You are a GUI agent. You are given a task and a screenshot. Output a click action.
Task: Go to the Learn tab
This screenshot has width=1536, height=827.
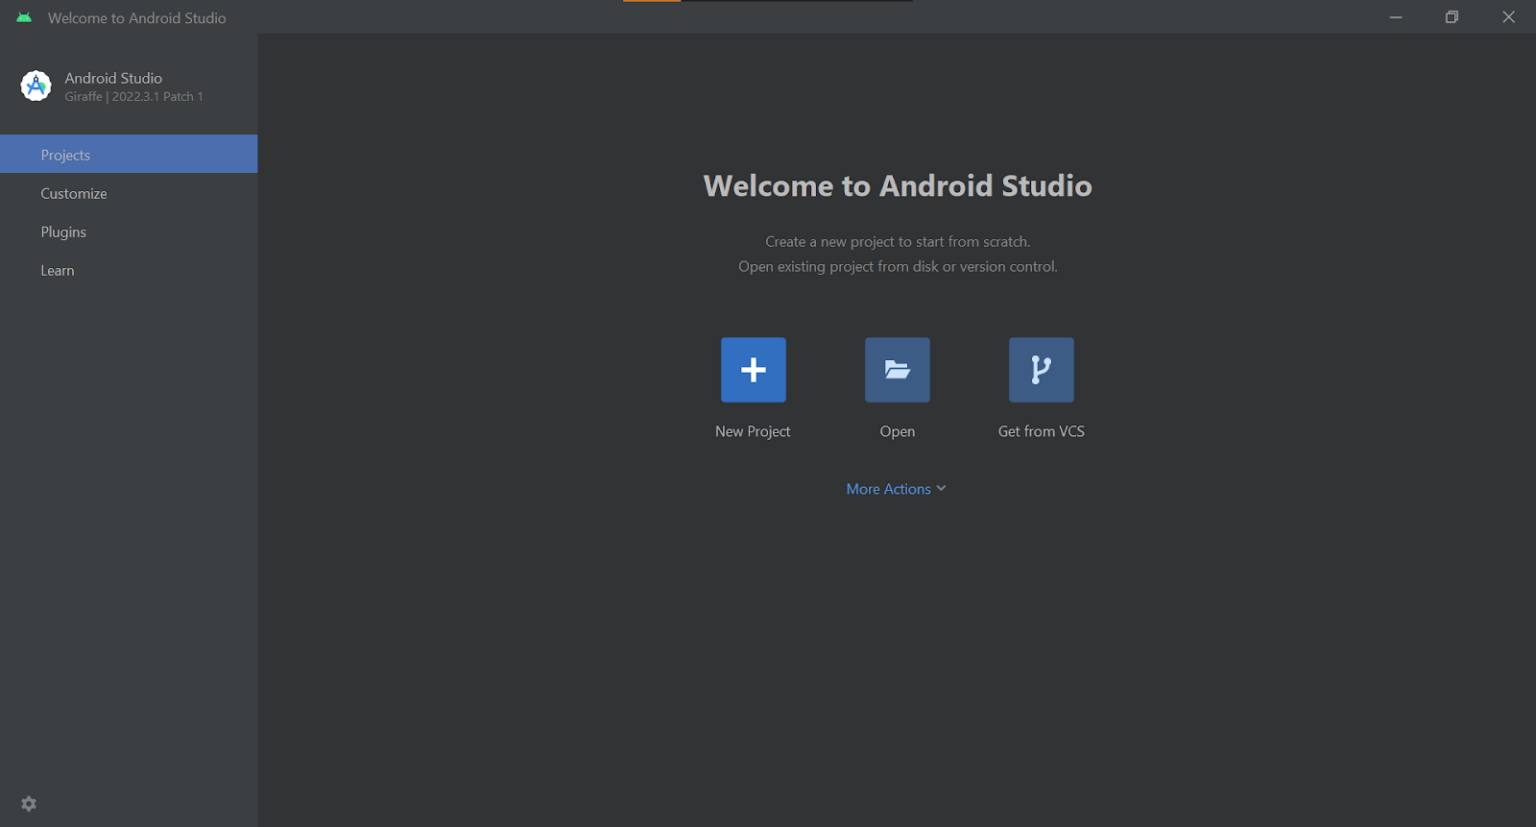[x=129, y=270]
